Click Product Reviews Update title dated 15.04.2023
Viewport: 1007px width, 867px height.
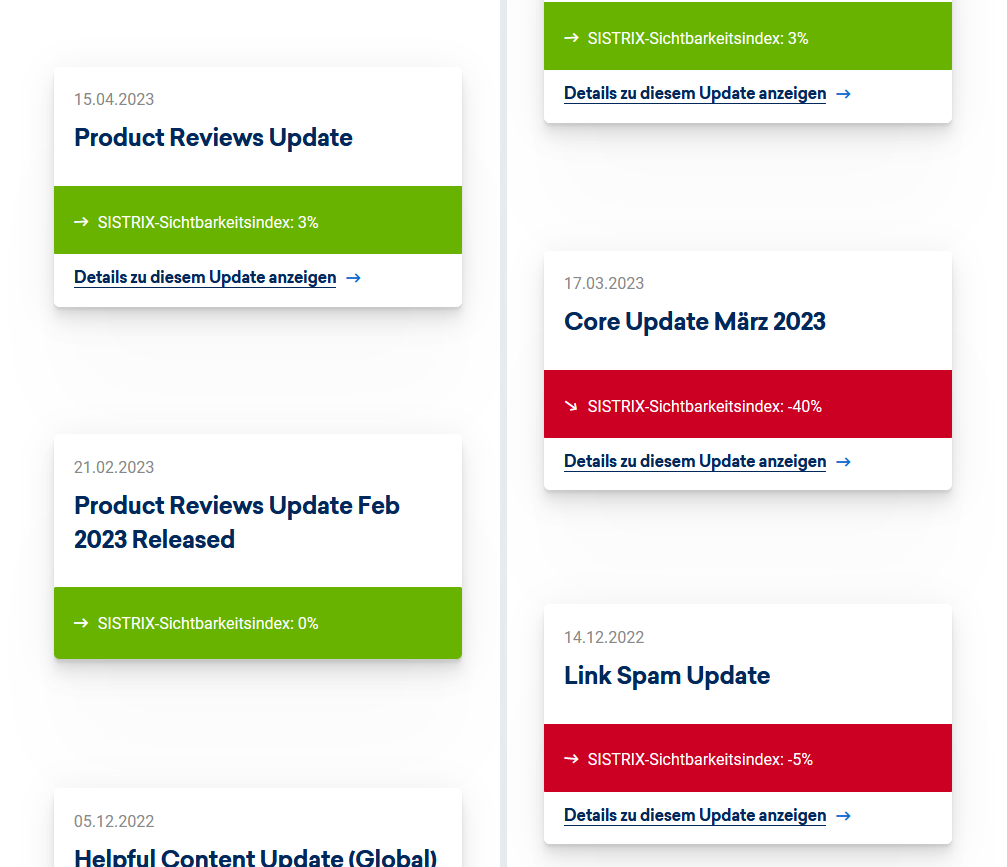pyautogui.click(x=213, y=138)
